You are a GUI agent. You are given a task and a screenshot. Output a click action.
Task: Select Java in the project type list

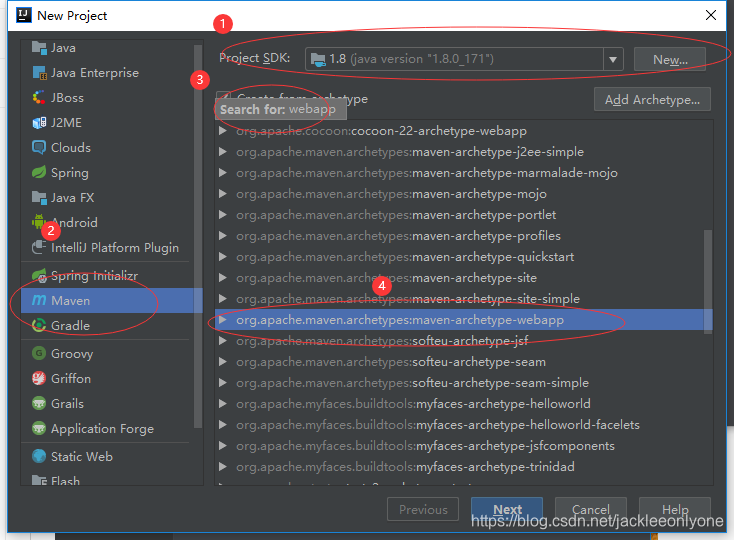(x=107, y=48)
